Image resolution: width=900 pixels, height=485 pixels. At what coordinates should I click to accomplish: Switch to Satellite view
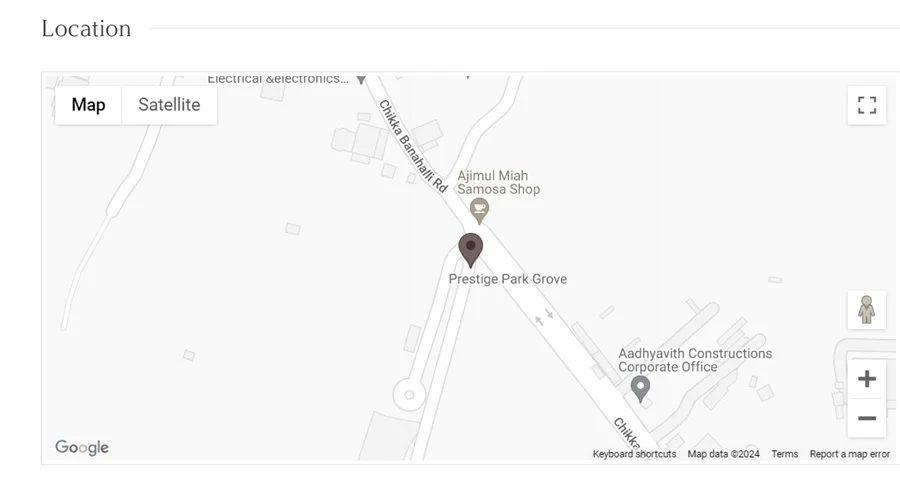point(169,105)
